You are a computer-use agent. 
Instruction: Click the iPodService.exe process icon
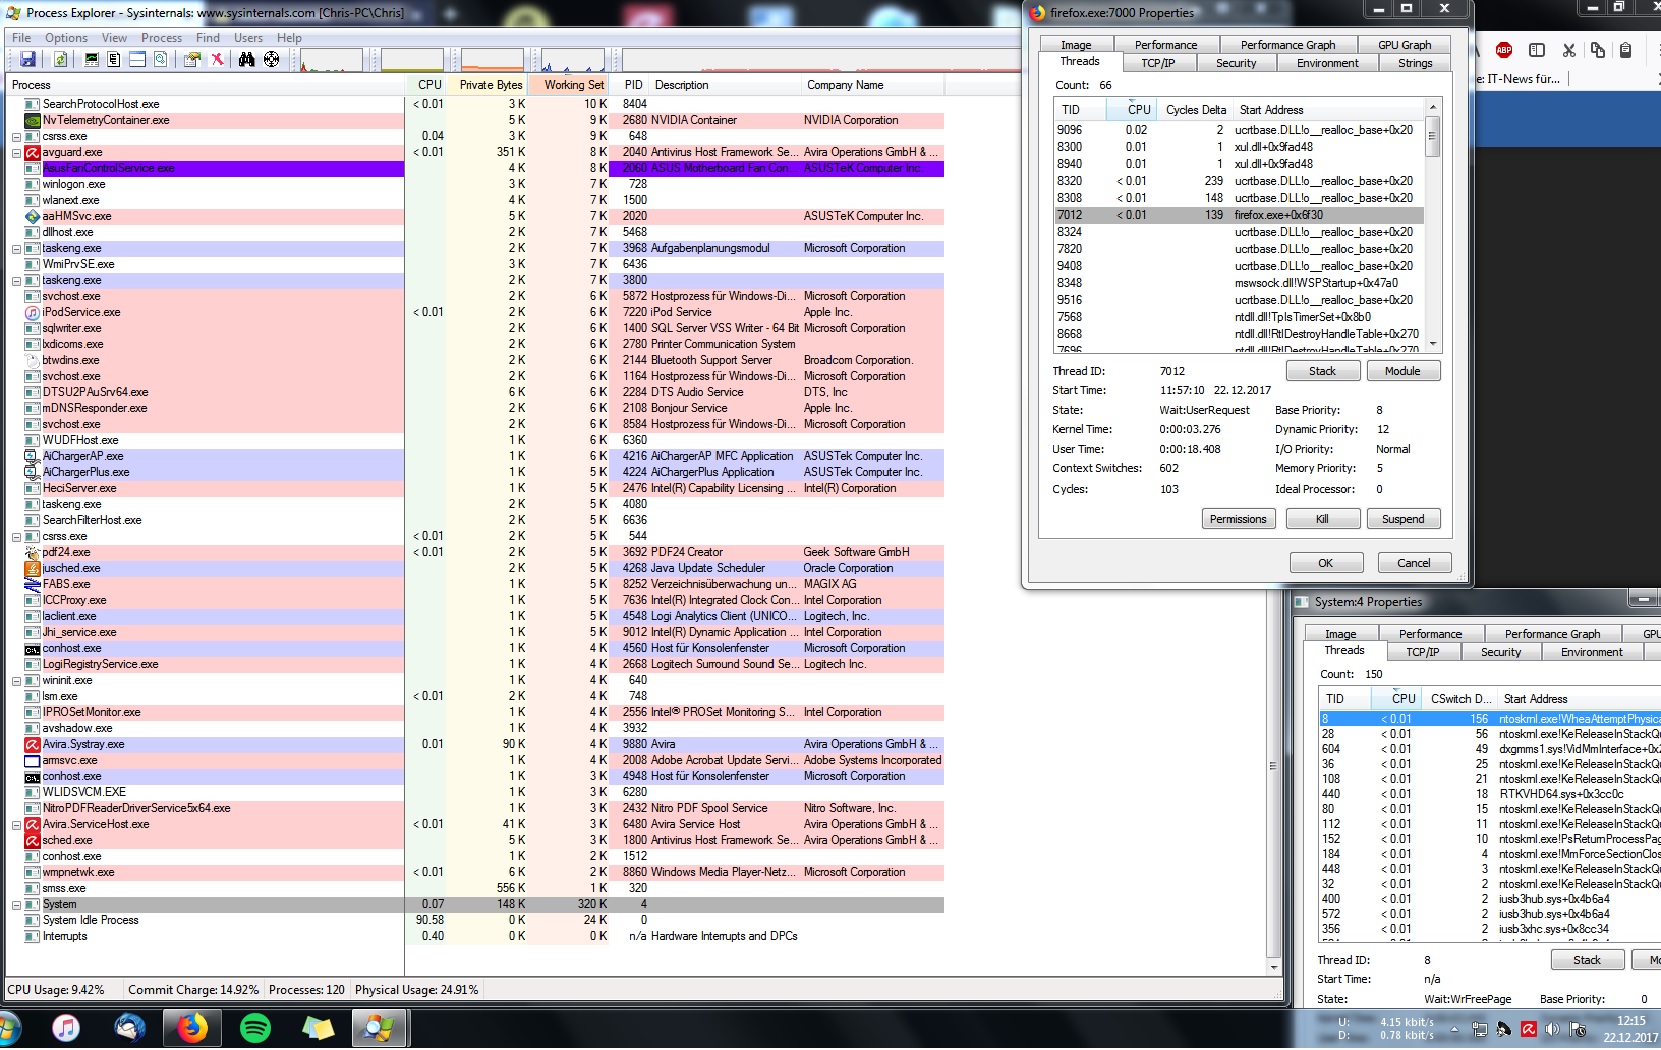(x=32, y=312)
